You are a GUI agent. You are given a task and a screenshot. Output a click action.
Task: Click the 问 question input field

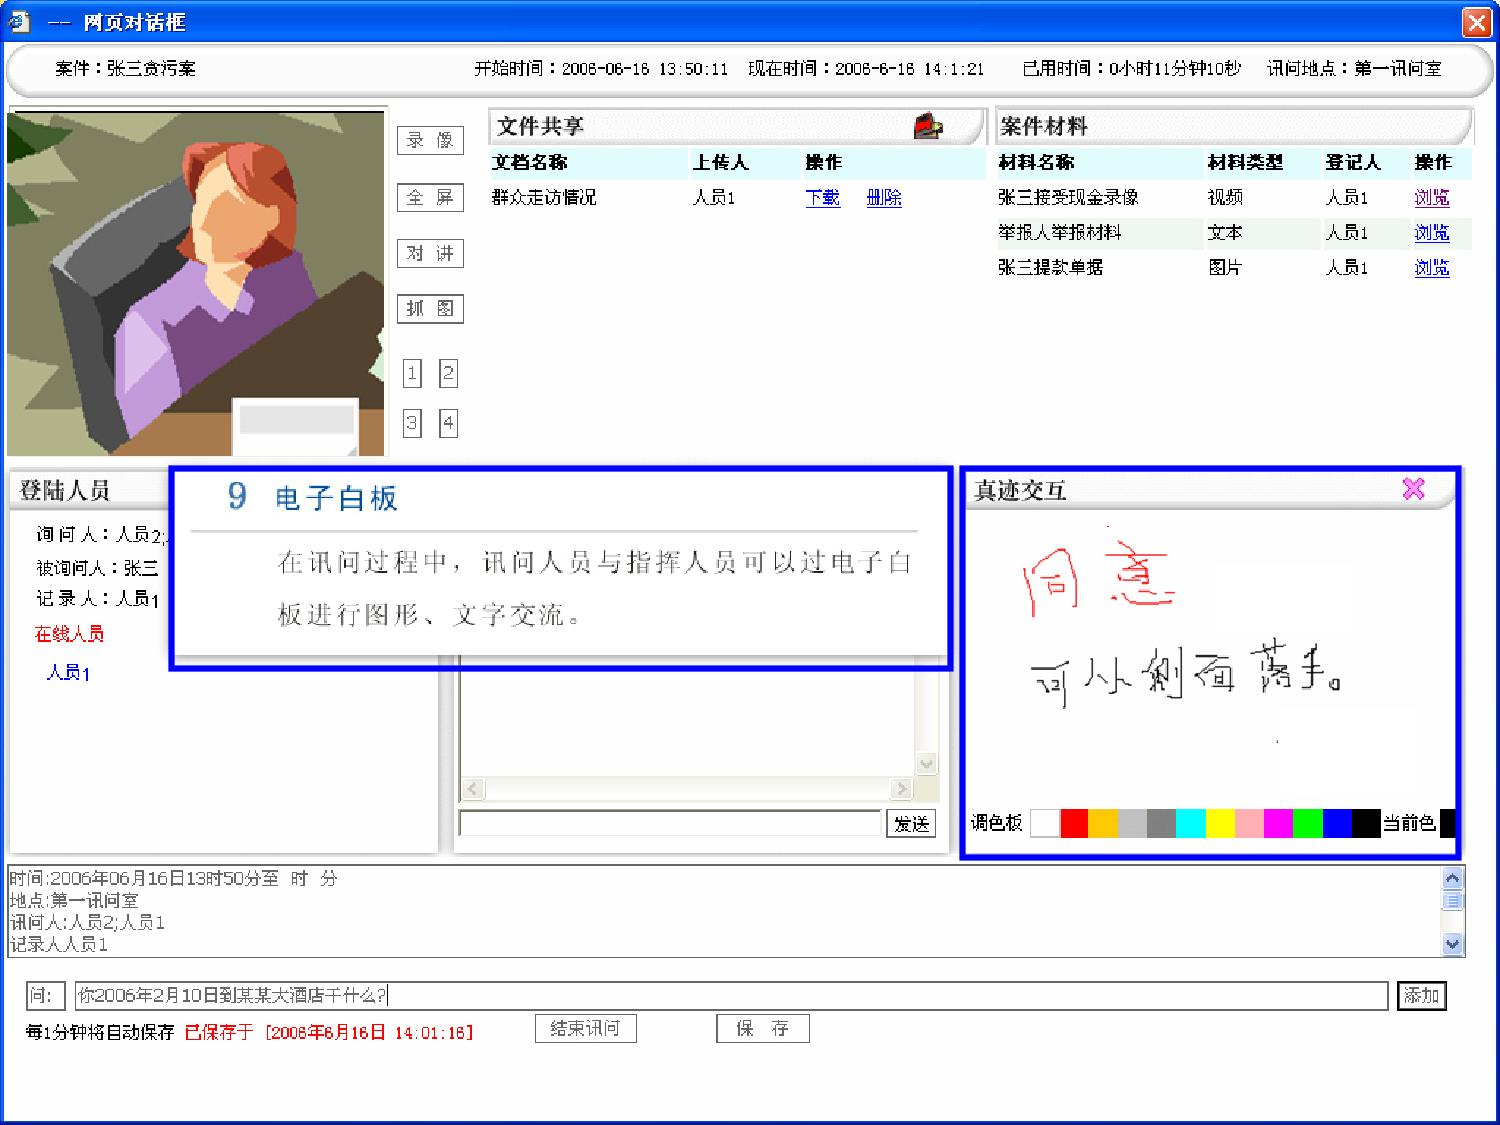[x=731, y=995]
